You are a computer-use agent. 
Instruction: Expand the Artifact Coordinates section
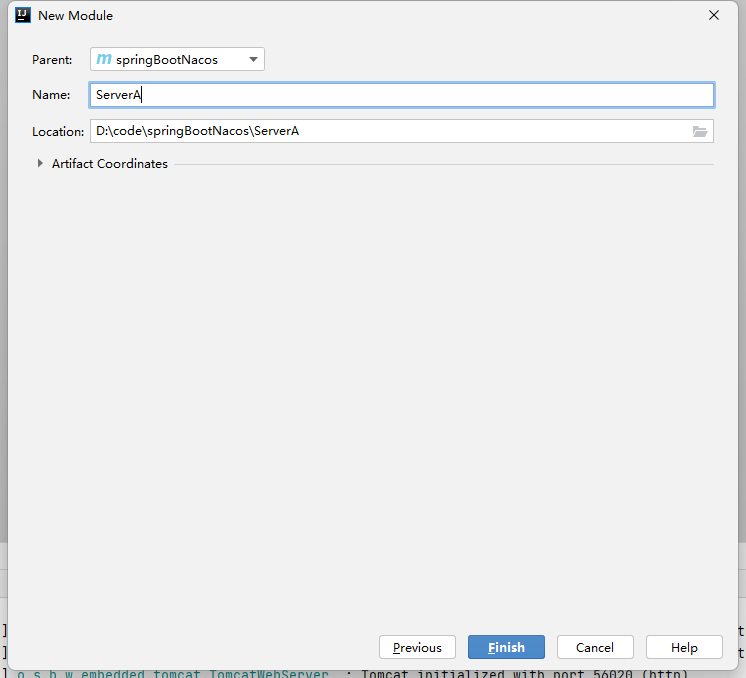coord(40,164)
